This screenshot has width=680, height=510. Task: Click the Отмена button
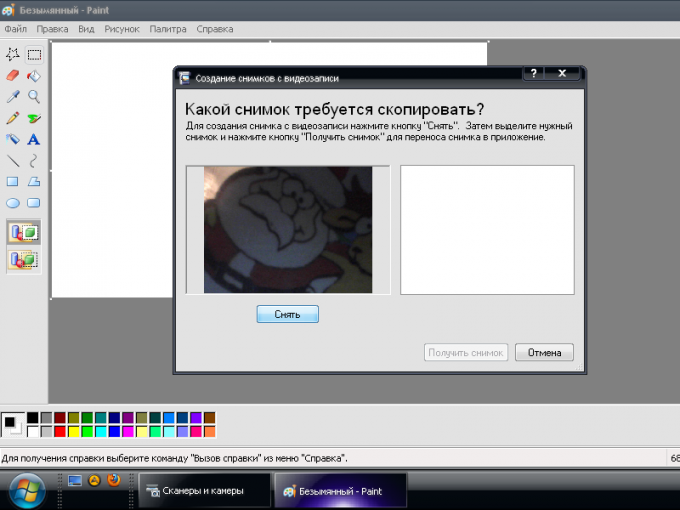tap(544, 353)
